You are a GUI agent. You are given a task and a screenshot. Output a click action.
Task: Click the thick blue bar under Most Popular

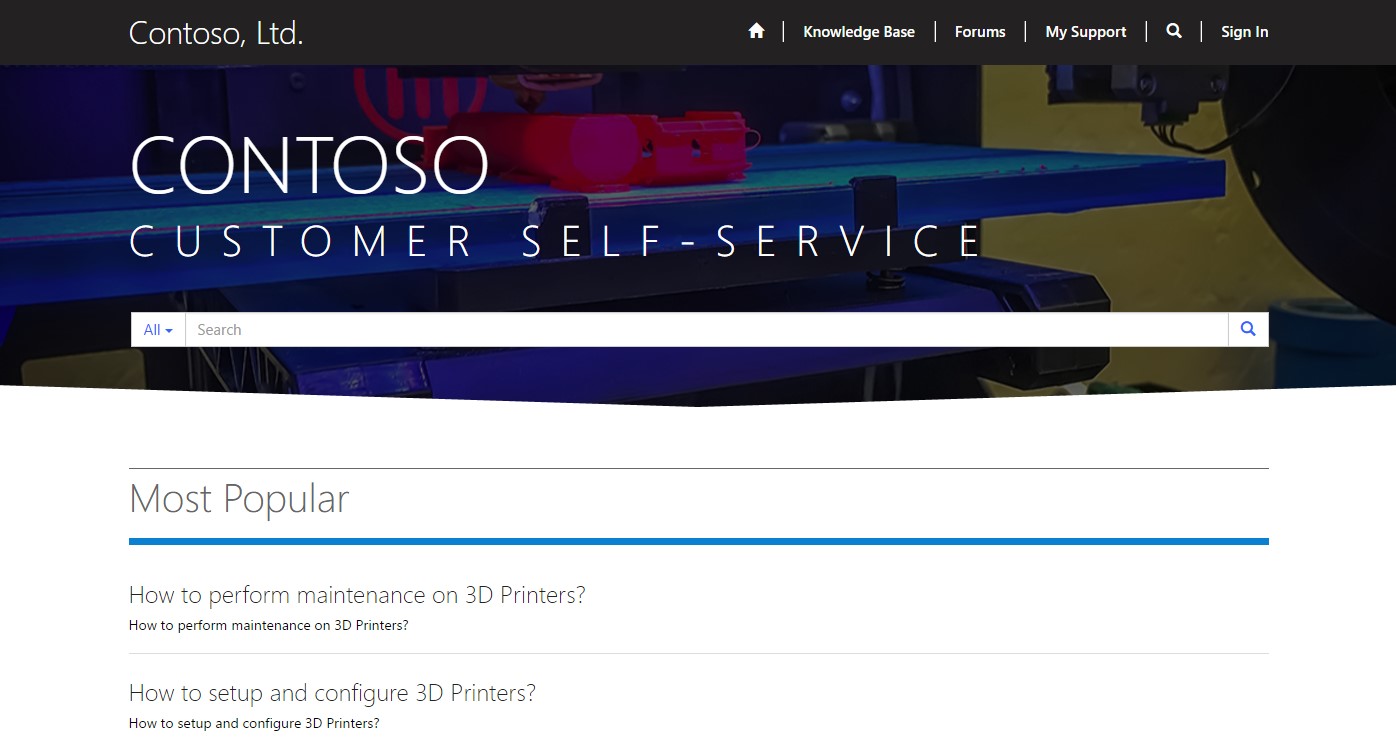[x=698, y=542]
